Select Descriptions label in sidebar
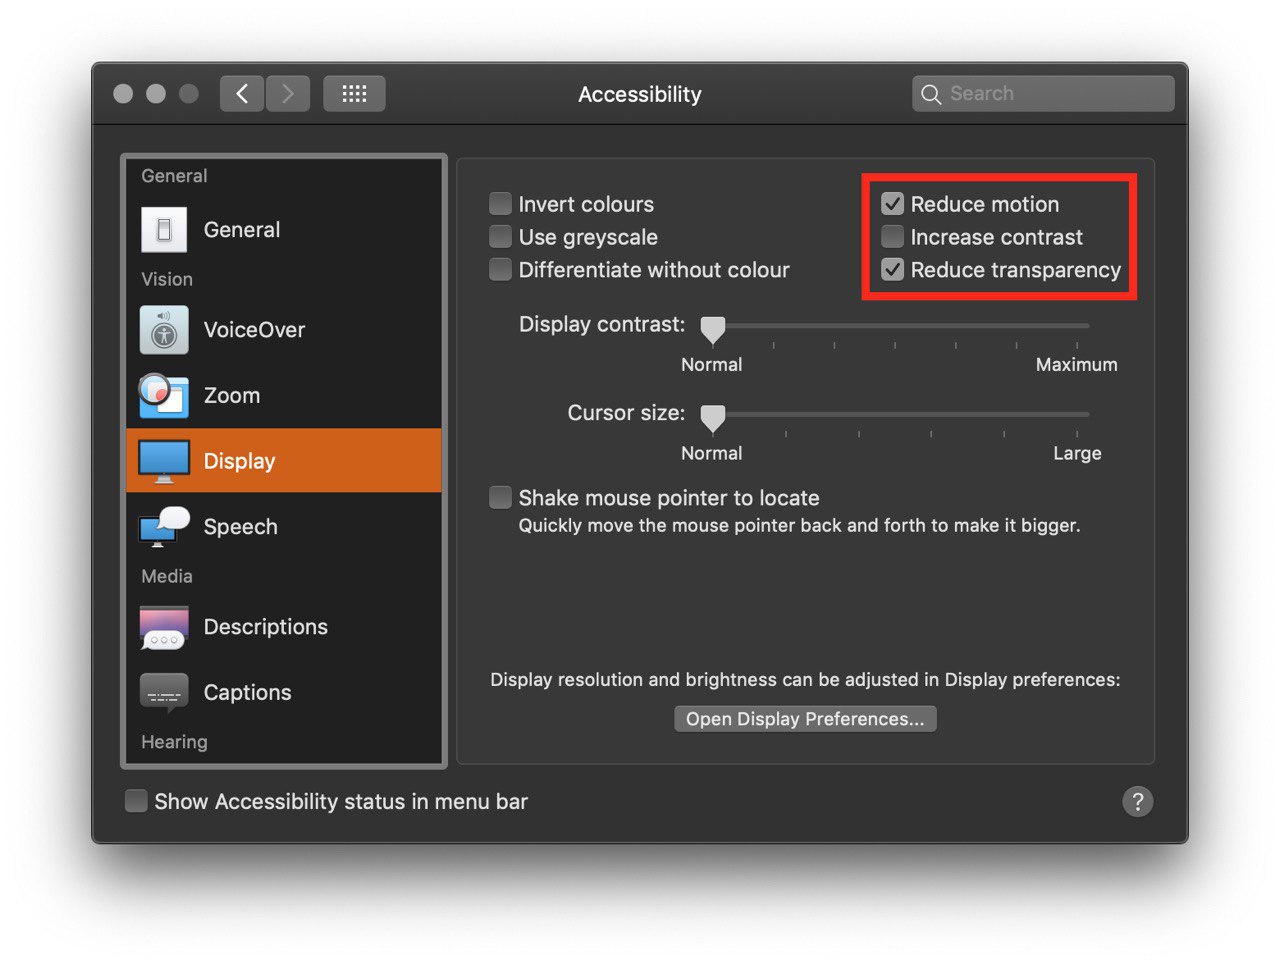The width and height of the screenshot is (1280, 965). pos(266,627)
